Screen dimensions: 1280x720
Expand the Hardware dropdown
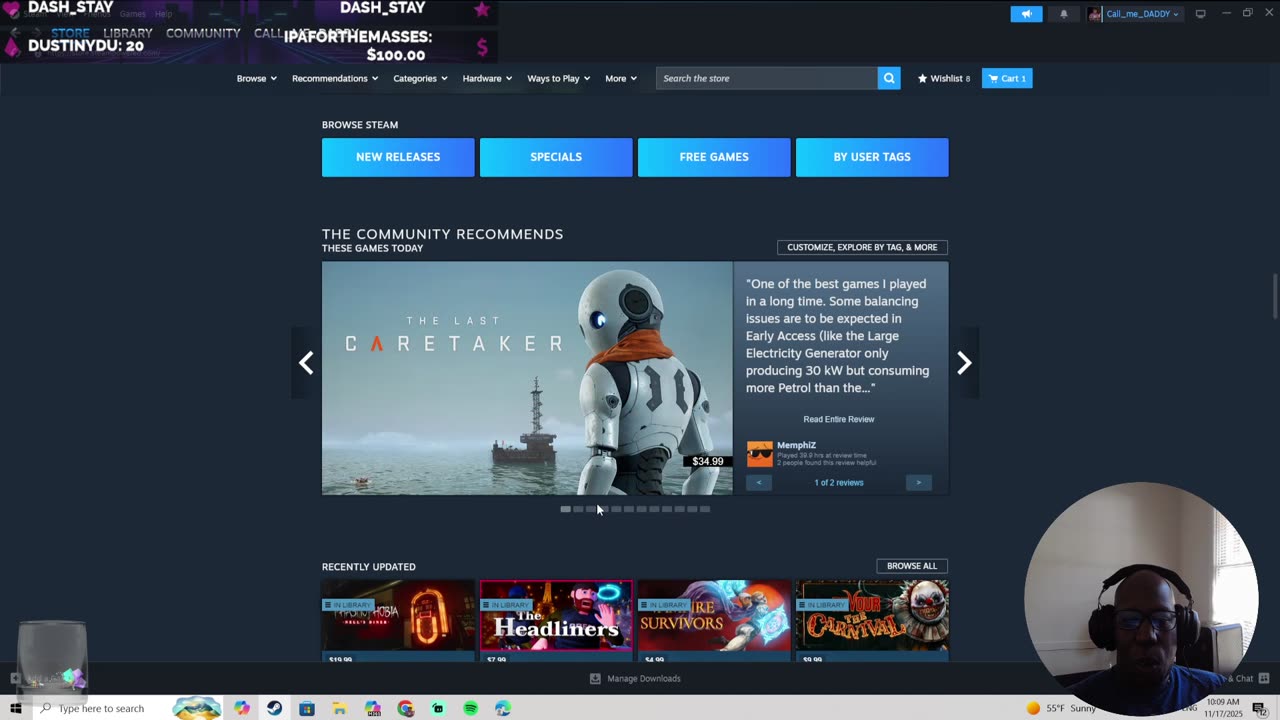(487, 78)
